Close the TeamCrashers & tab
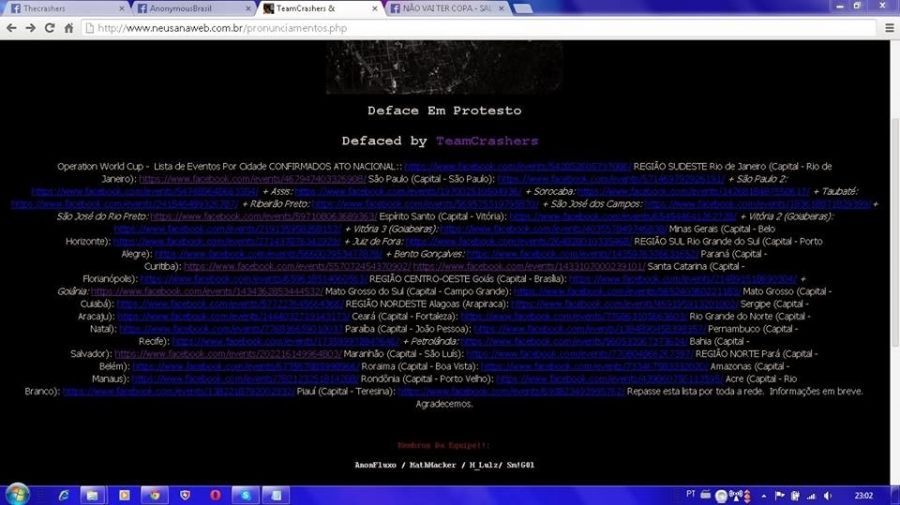This screenshot has width=900, height=505. tap(375, 9)
